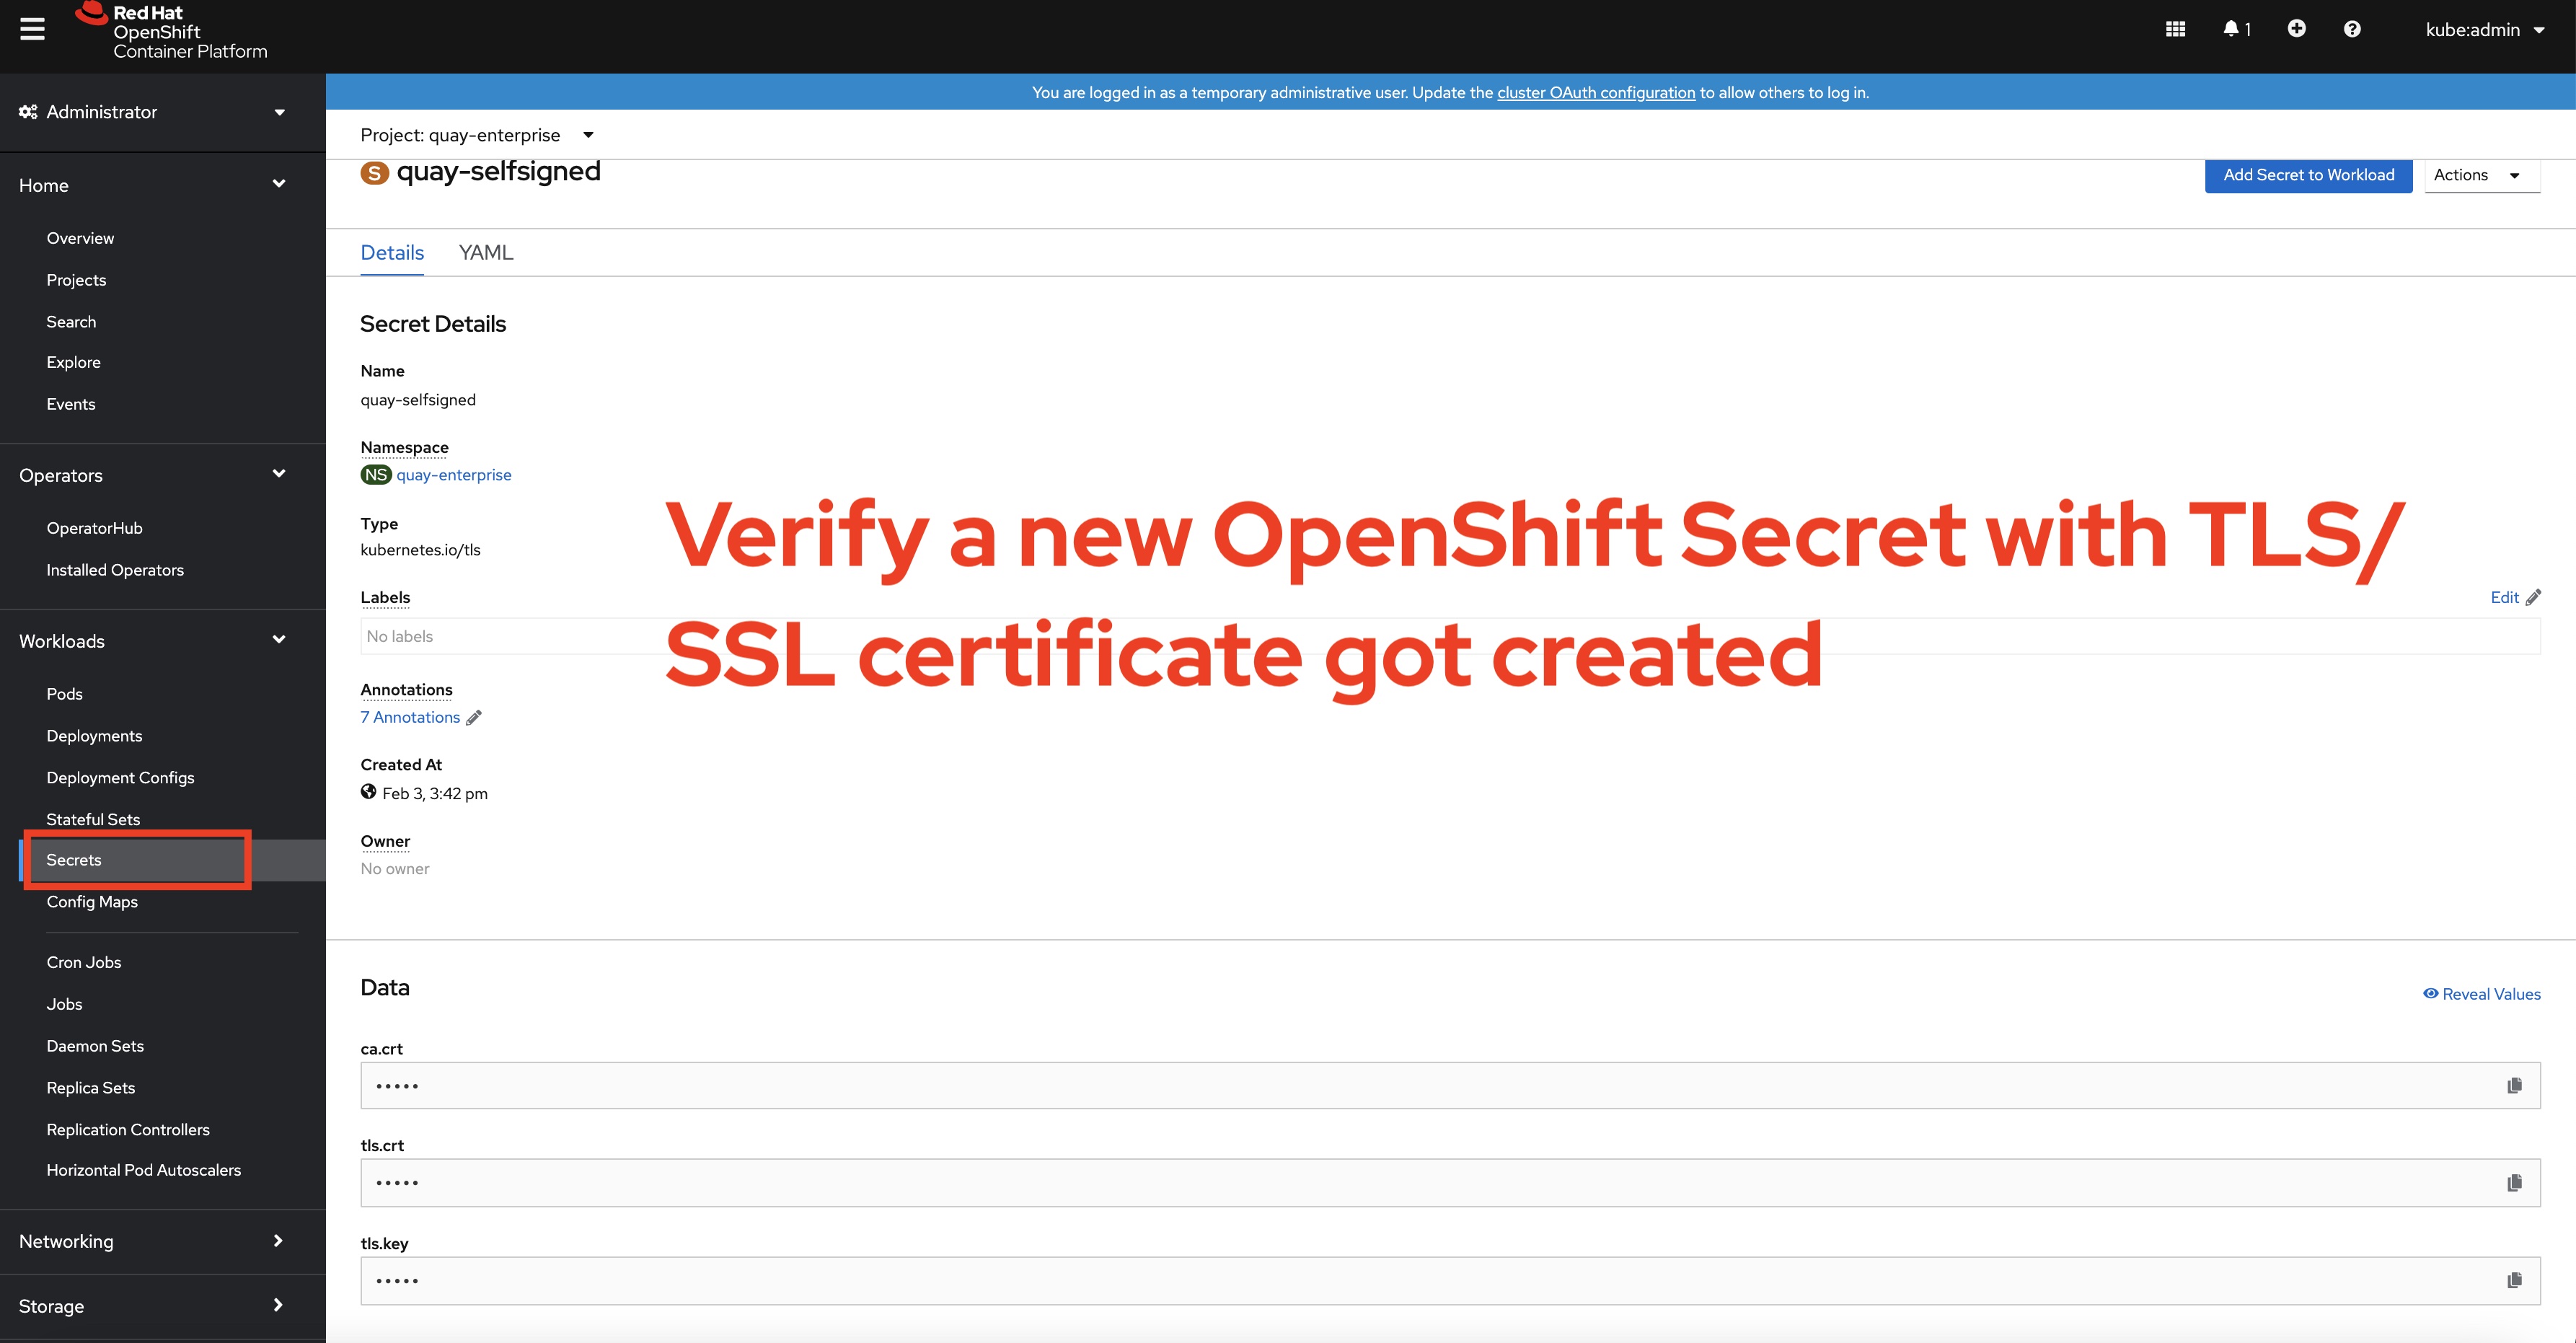Viewport: 2576px width, 1343px height.
Task: Open OperatorHub in the sidebar
Action: [94, 528]
